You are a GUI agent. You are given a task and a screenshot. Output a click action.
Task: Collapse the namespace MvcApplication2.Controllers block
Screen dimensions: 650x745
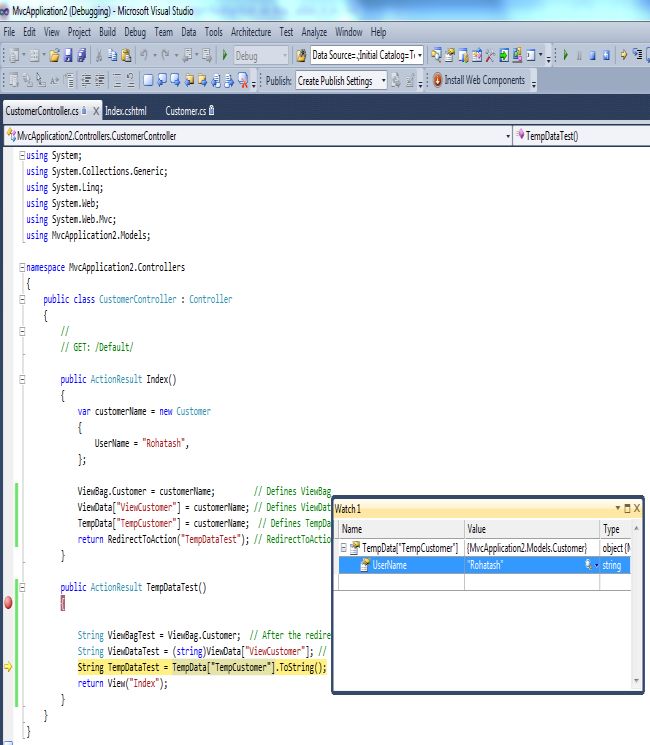coord(22,268)
